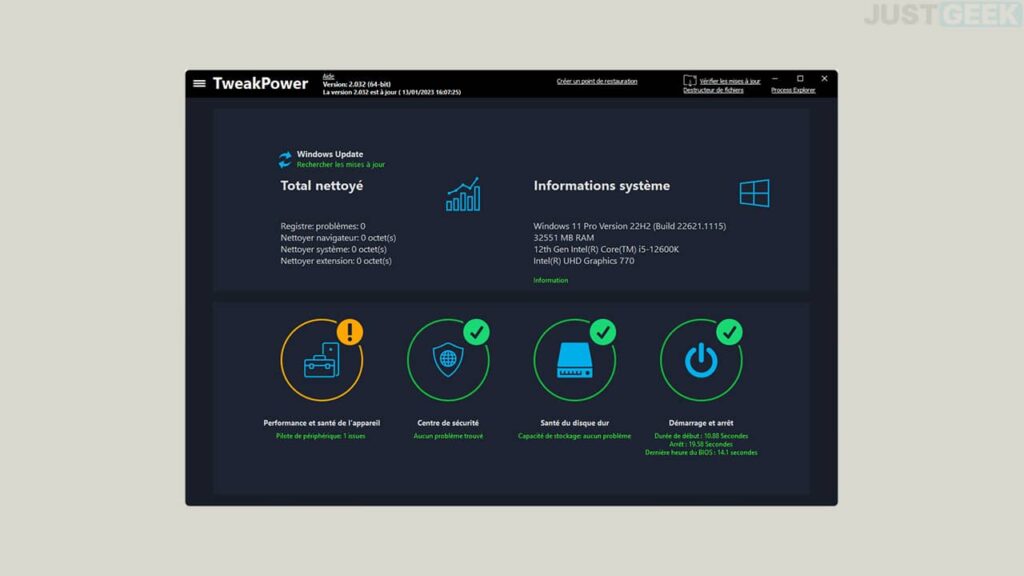The height and width of the screenshot is (576, 1024).
Task: Click Aucun problème trouvé status
Action: [x=448, y=436]
